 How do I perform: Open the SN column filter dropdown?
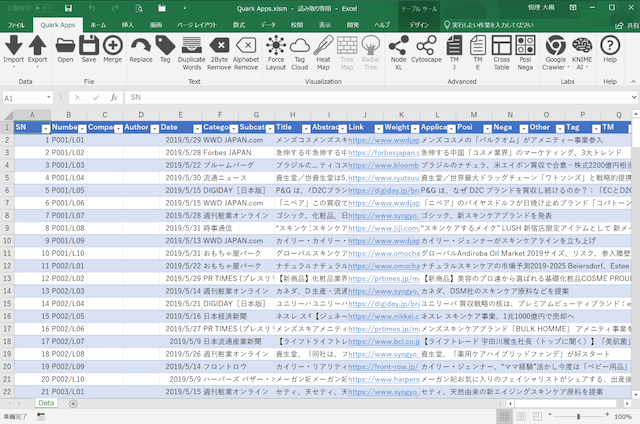pos(46,129)
